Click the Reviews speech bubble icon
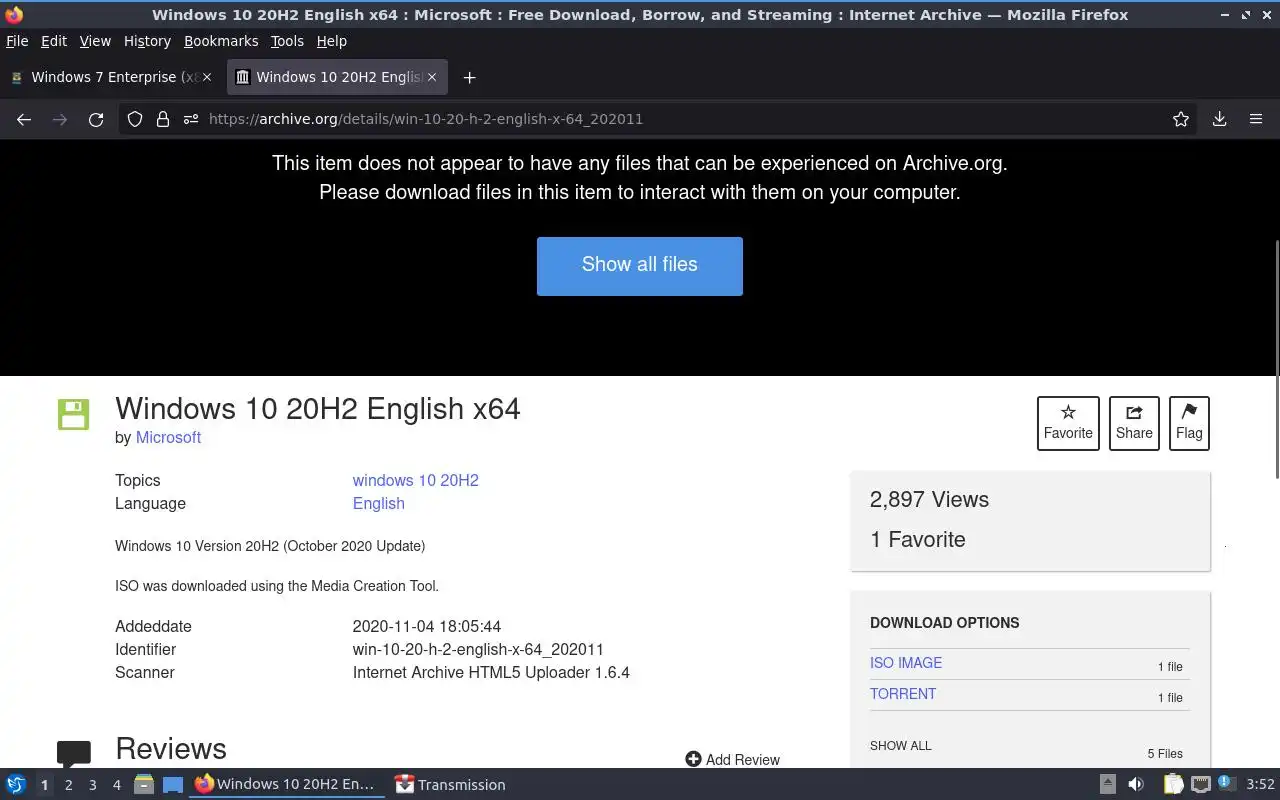The height and width of the screenshot is (800, 1280). [74, 754]
